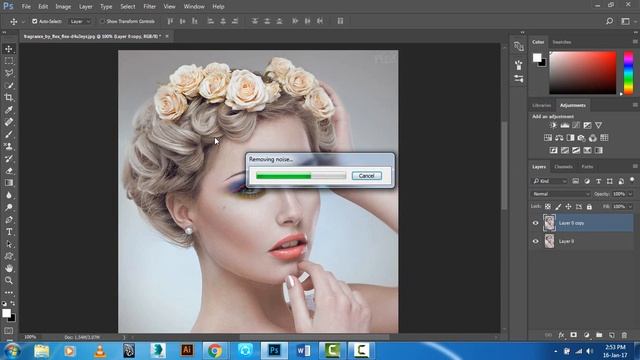Enable Show Transform Controls checkbox
640x360 pixels.
pos(102,21)
